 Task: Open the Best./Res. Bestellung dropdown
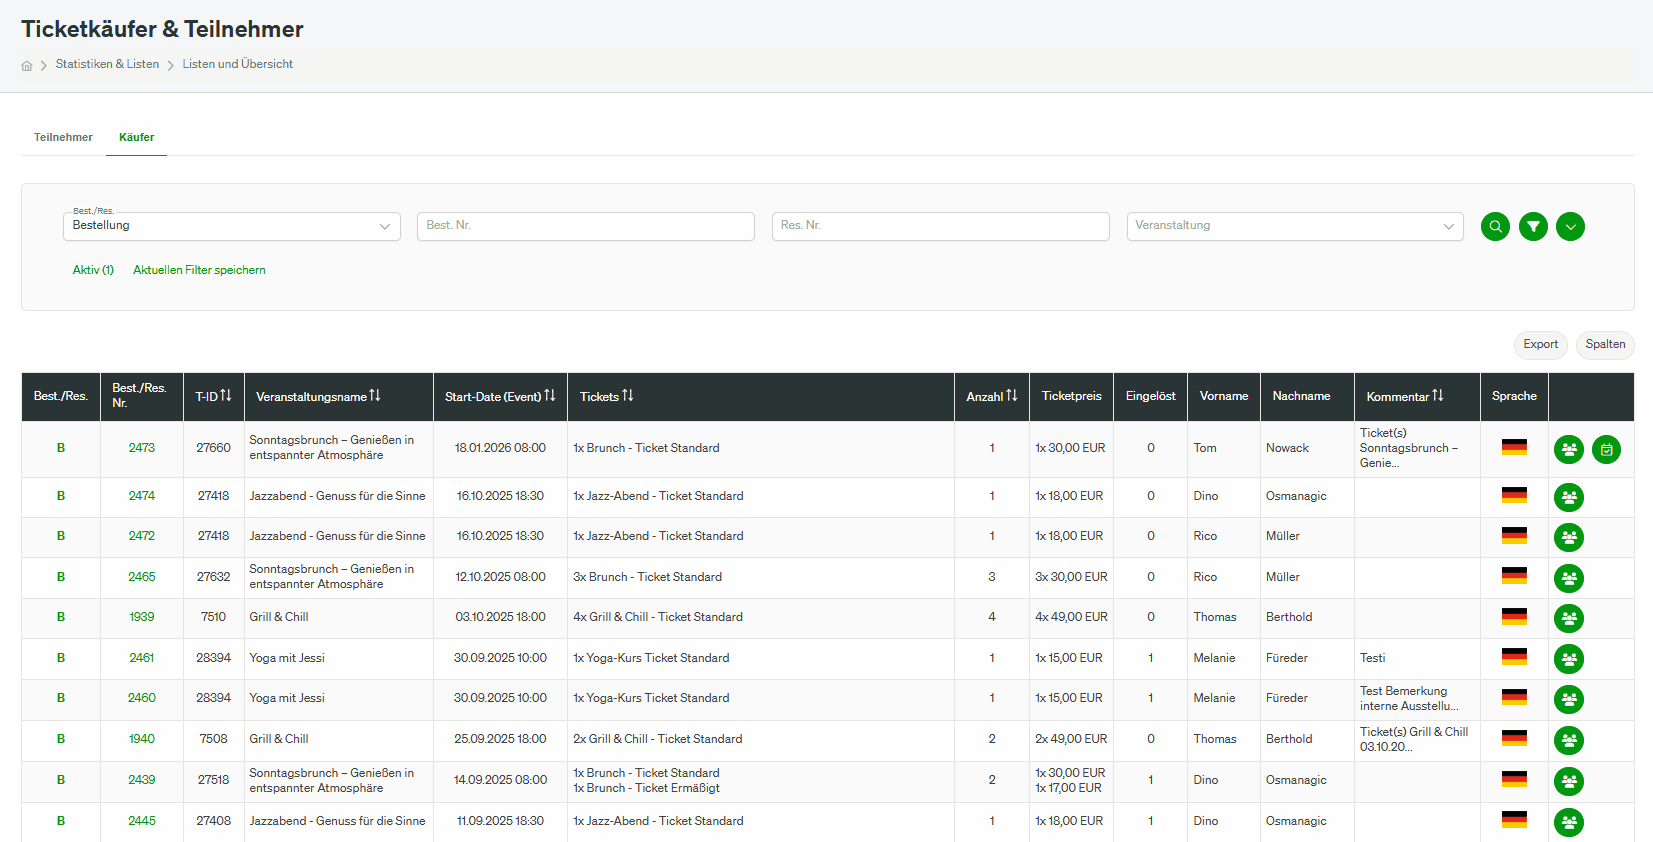232,226
